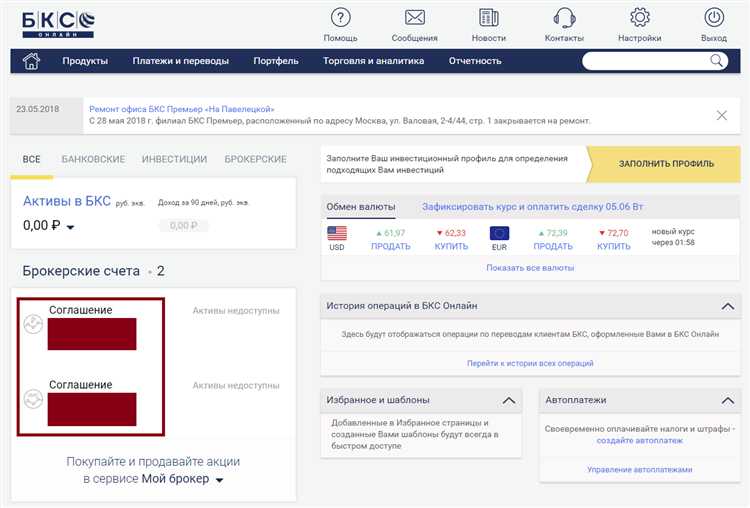This screenshot has width=750, height=508.
Task: Open Управление автоплатежами link
Action: pos(640,470)
